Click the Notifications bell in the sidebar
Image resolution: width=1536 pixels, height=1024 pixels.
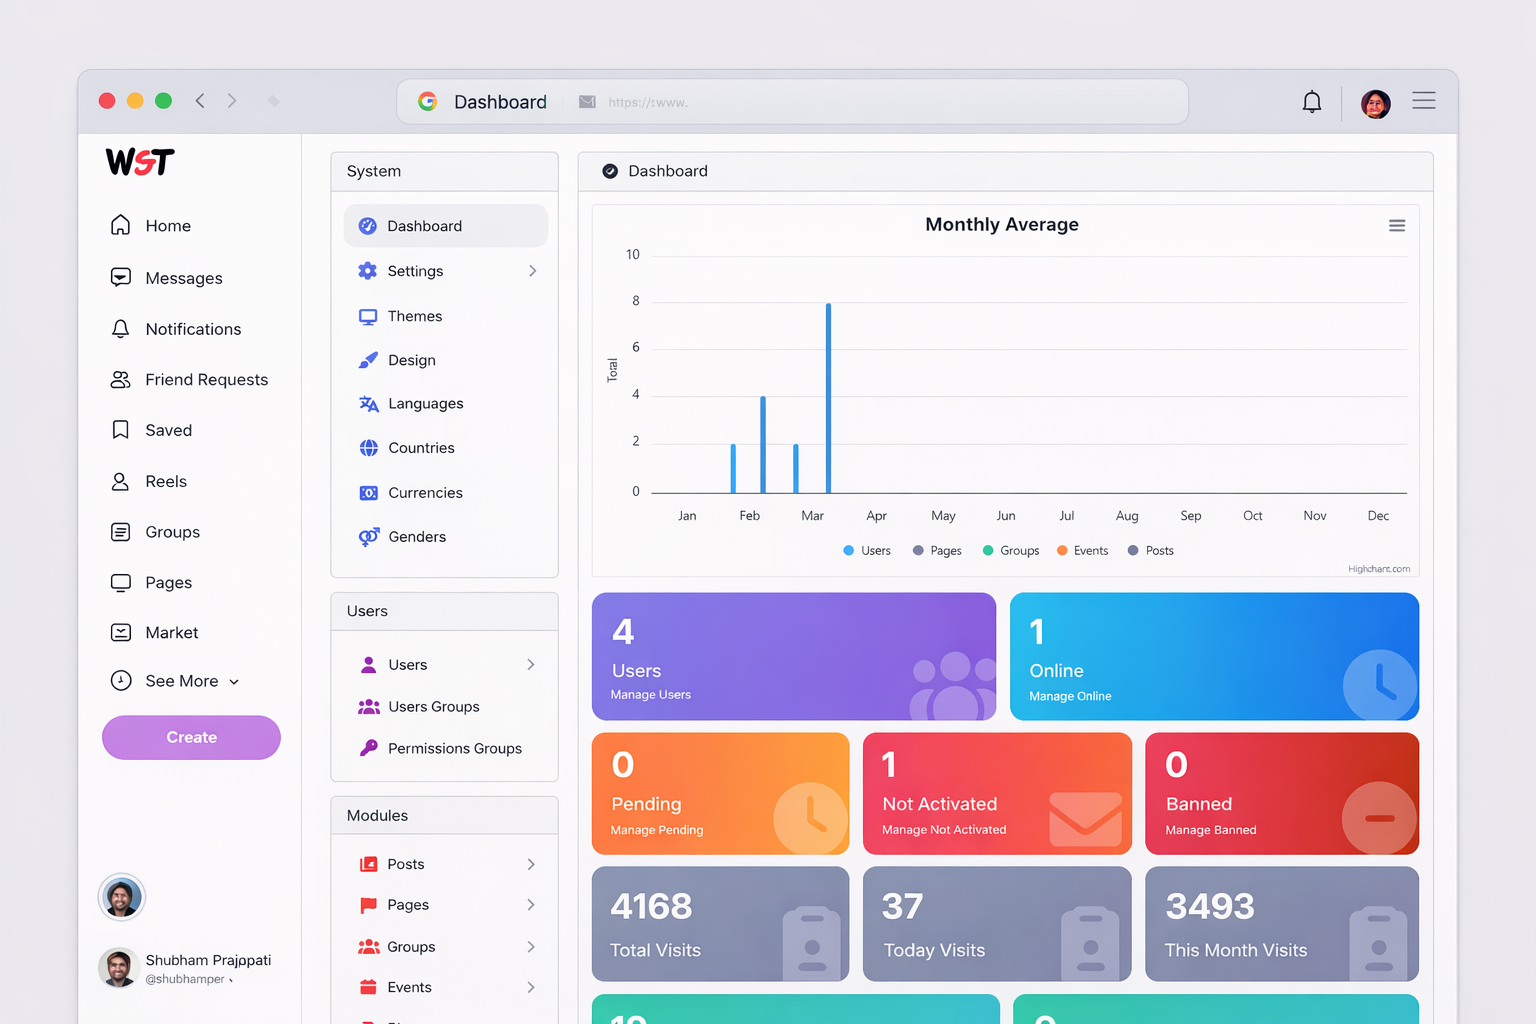[121, 328]
